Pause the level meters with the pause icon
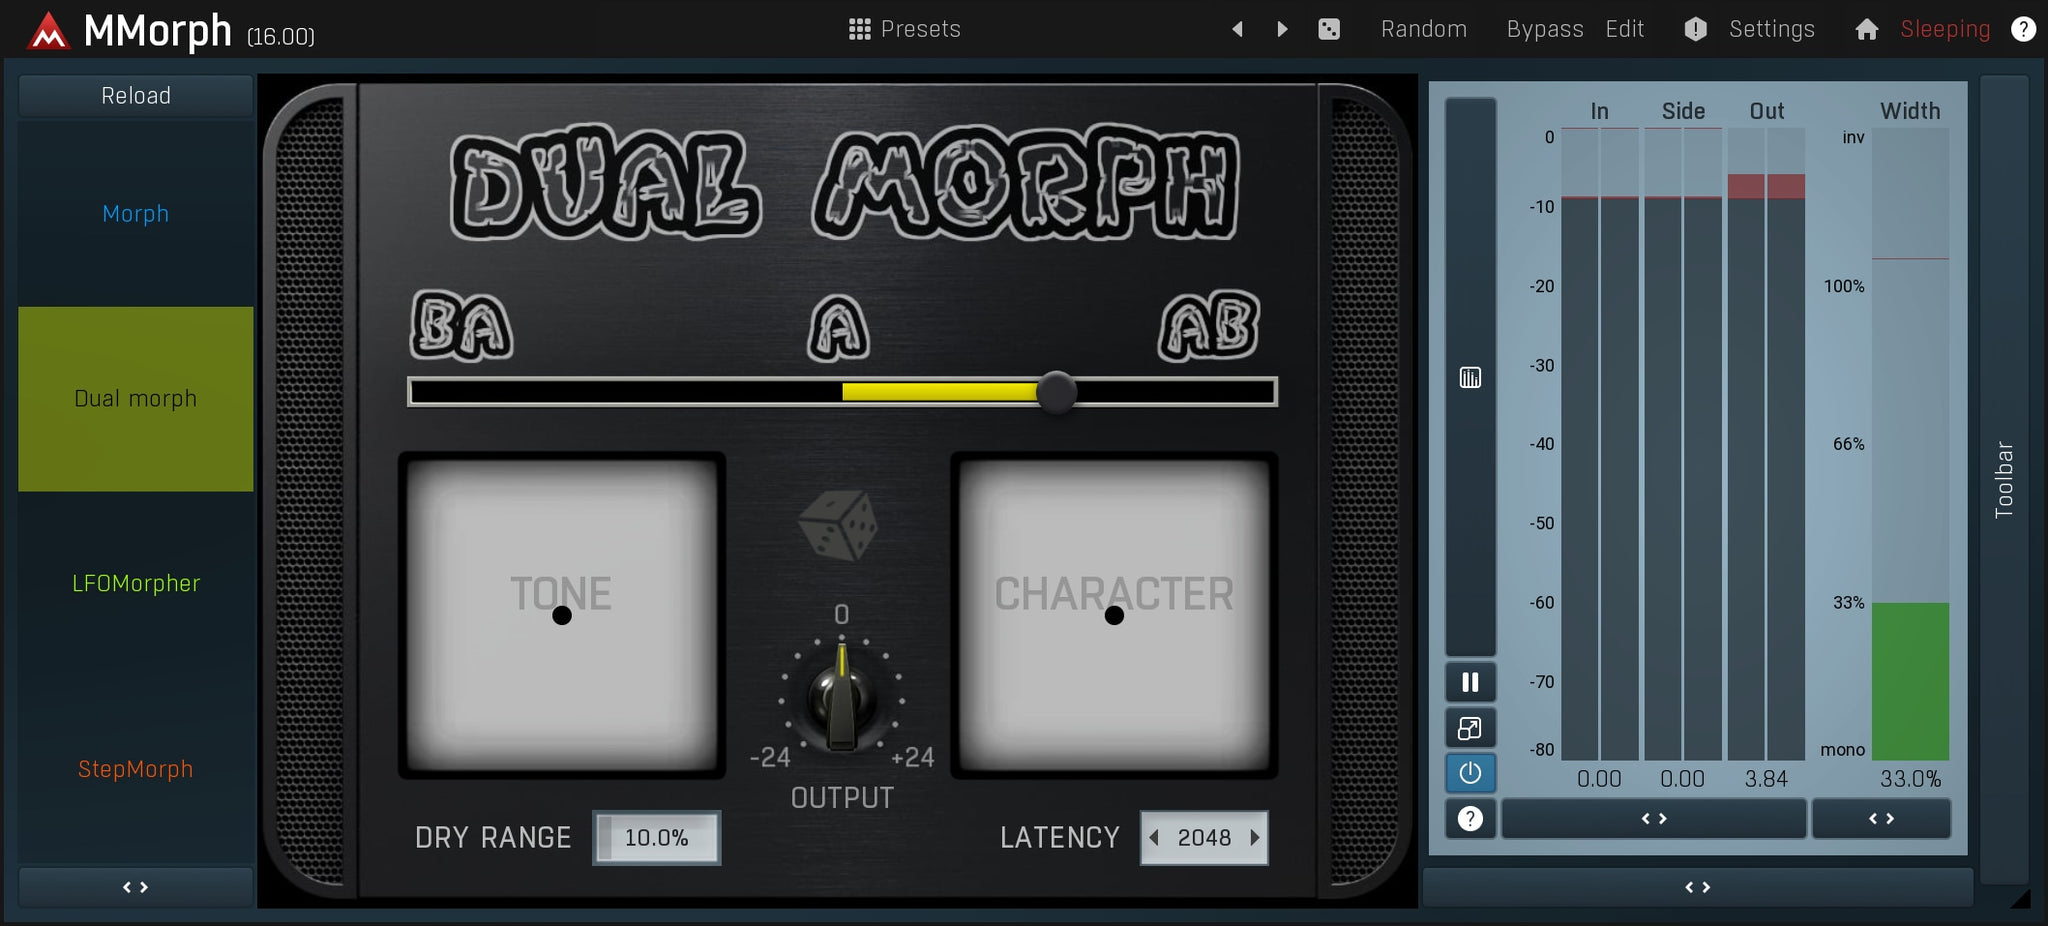 pyautogui.click(x=1469, y=681)
